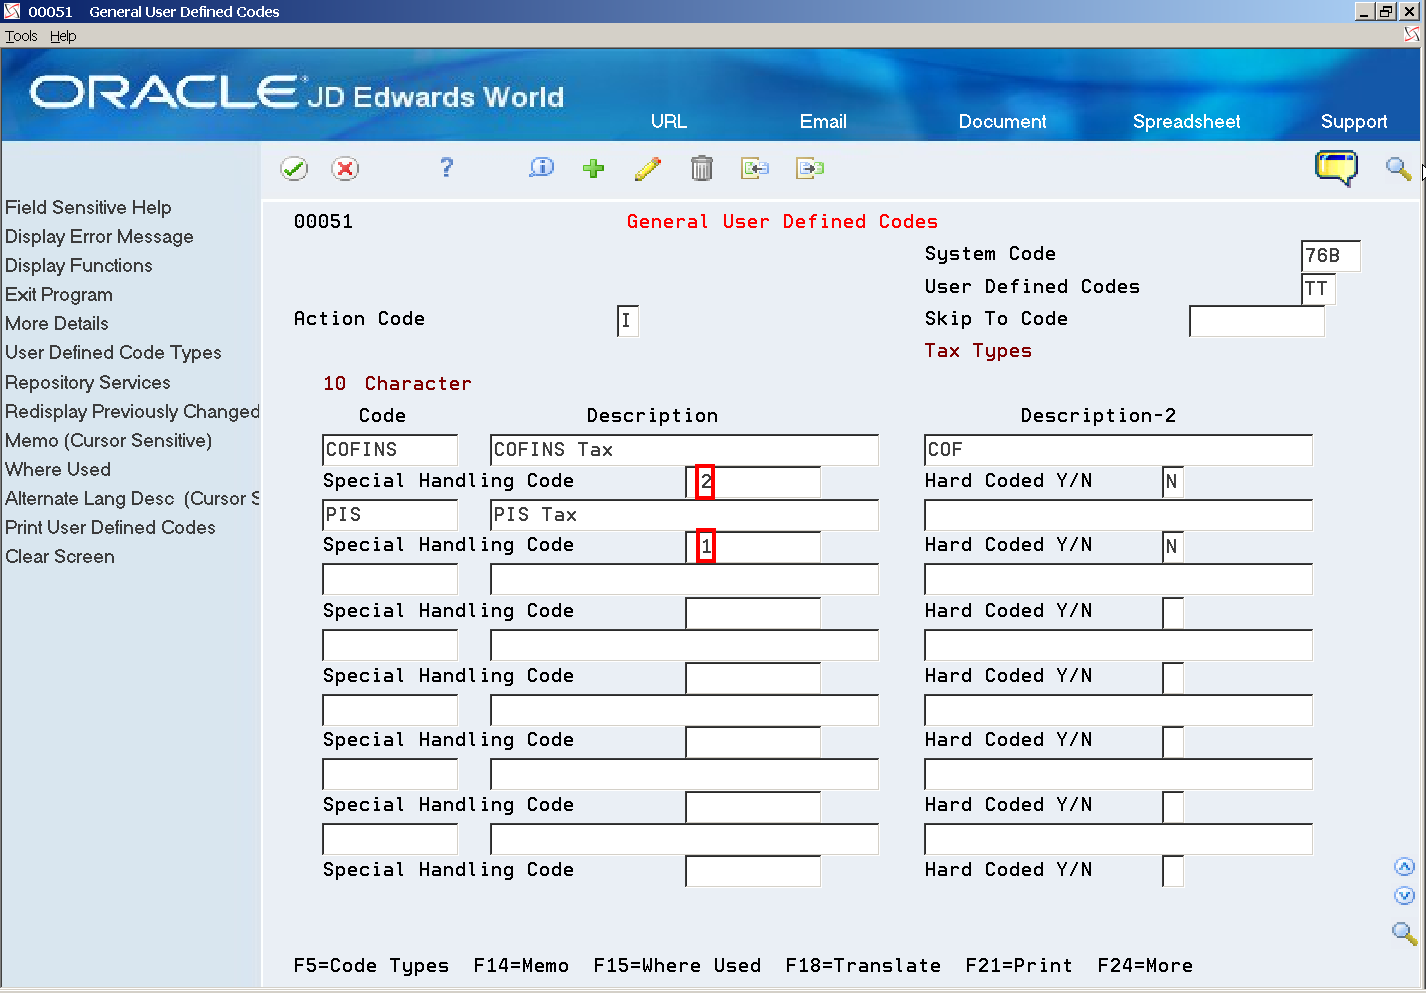The image size is (1426, 993).
Task: Click the COFINS code field
Action: click(x=390, y=450)
